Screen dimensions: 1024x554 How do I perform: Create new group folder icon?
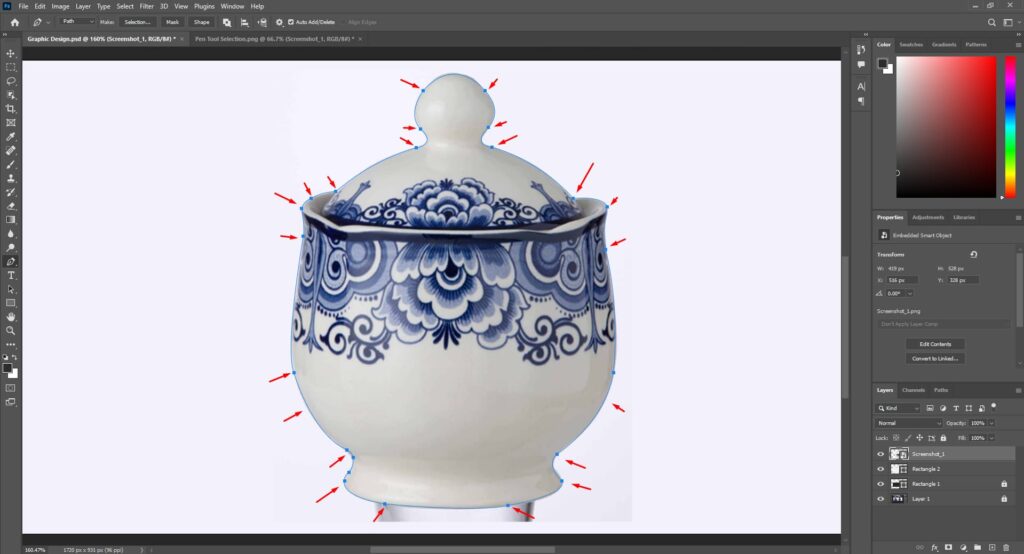pyautogui.click(x=978, y=547)
